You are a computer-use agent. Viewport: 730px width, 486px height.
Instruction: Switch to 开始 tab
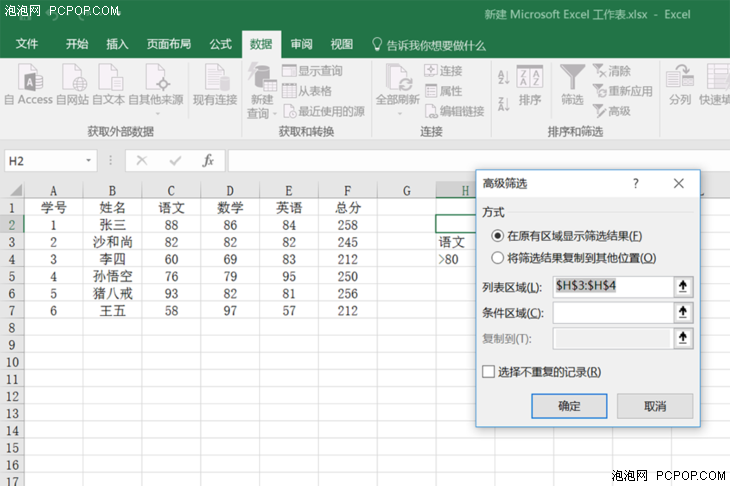(x=77, y=44)
